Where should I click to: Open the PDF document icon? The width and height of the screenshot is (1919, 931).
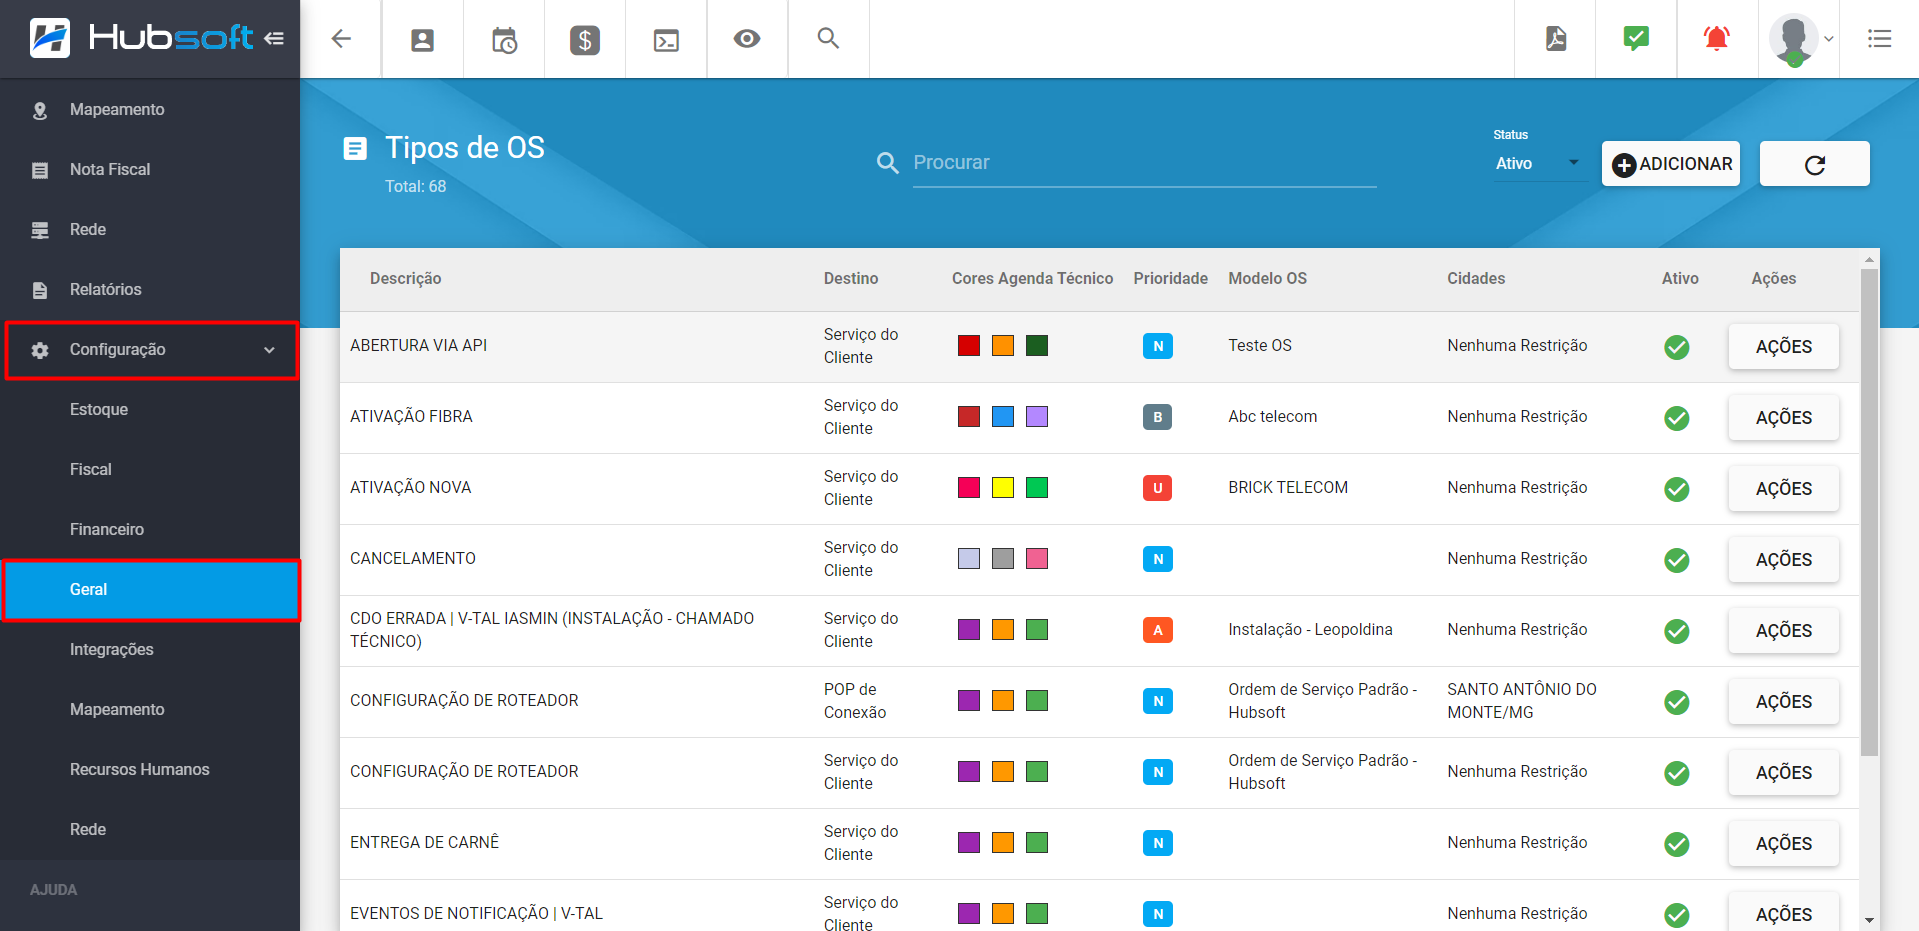pos(1556,39)
